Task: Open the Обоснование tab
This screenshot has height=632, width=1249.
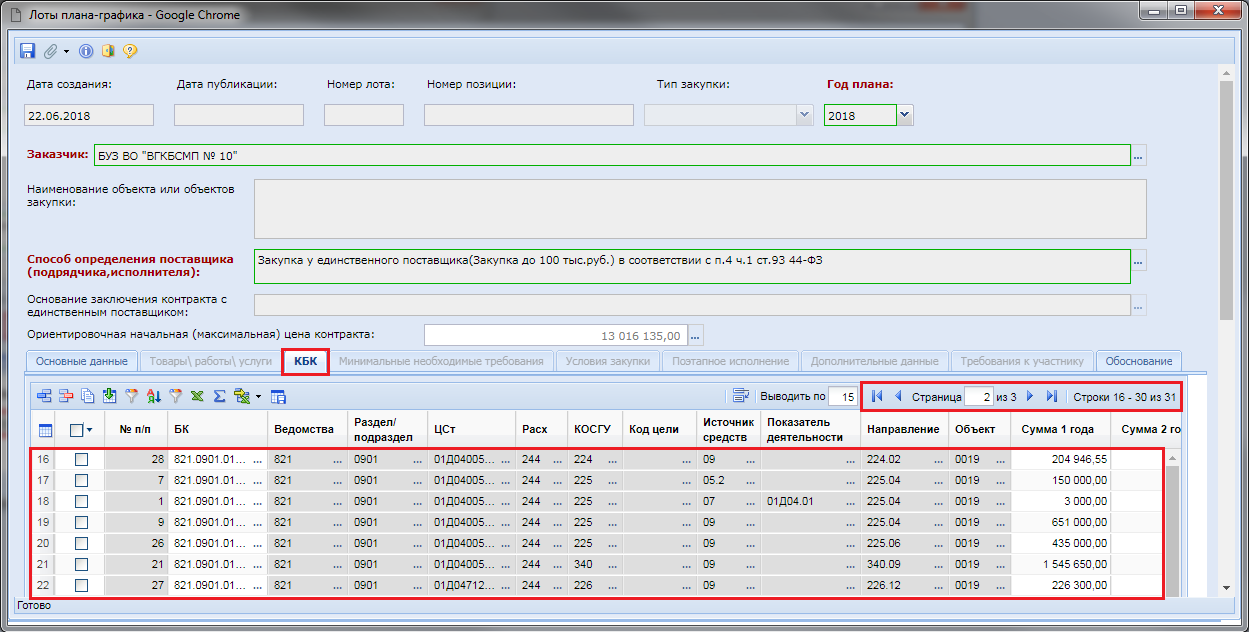Action: [1139, 361]
